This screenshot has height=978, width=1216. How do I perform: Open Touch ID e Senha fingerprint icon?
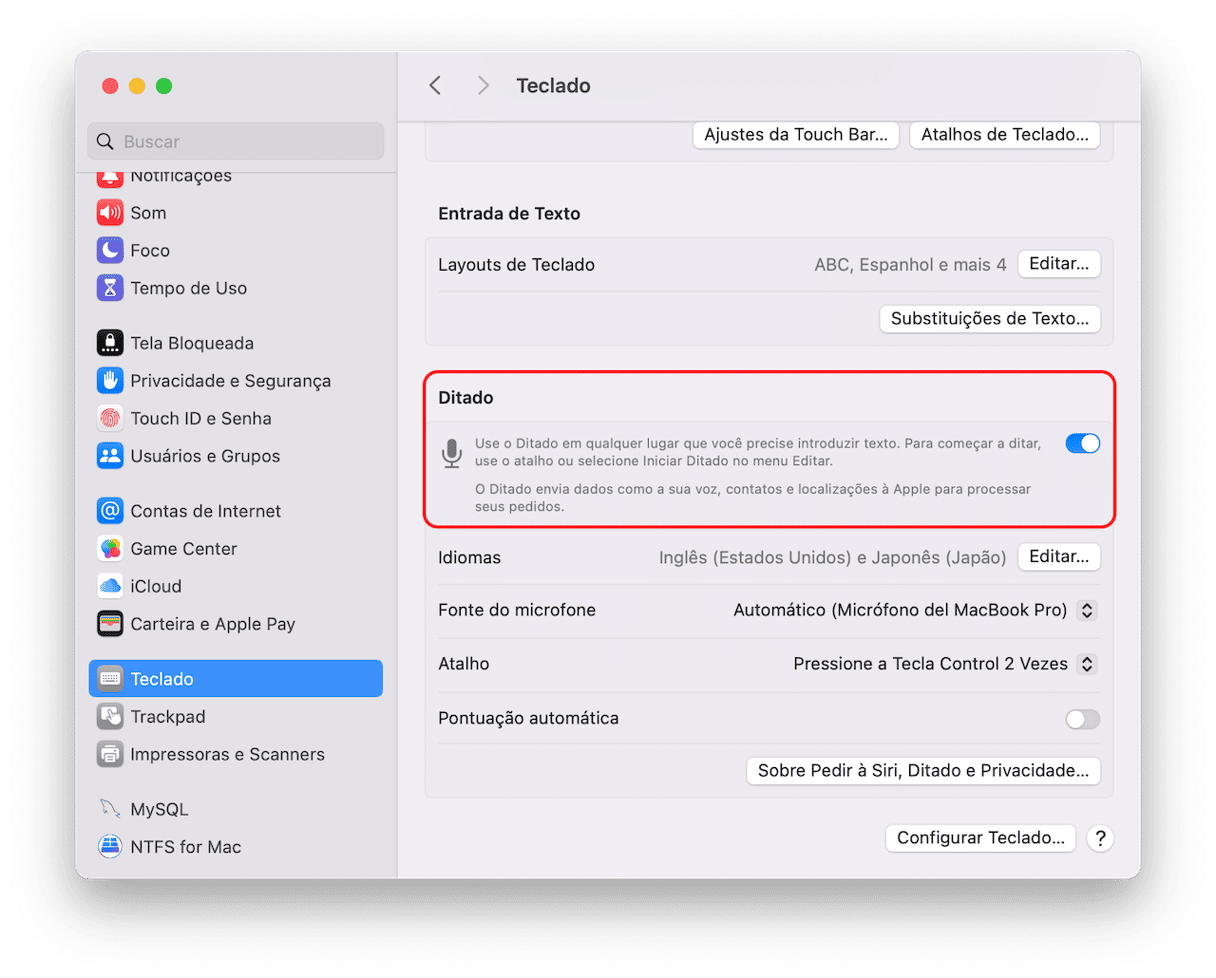pos(110,418)
